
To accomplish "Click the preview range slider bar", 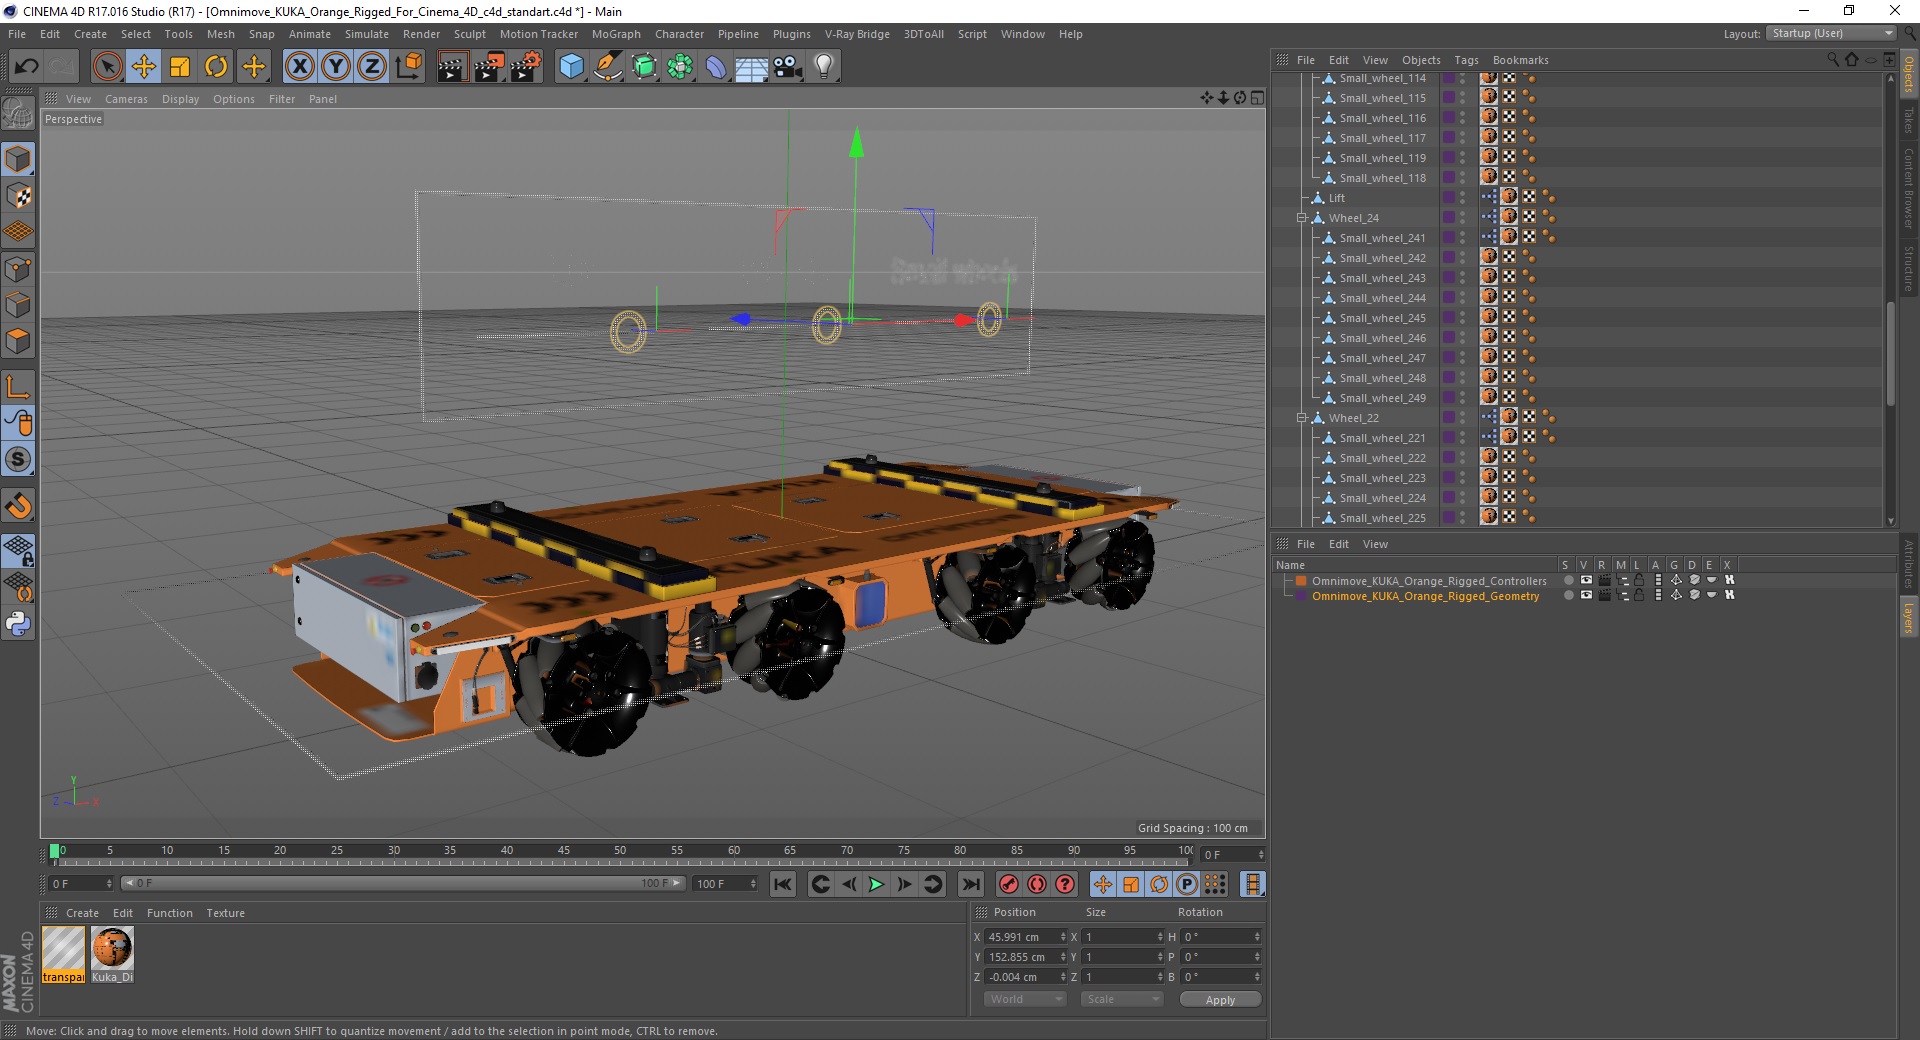I will pyautogui.click(x=403, y=883).
